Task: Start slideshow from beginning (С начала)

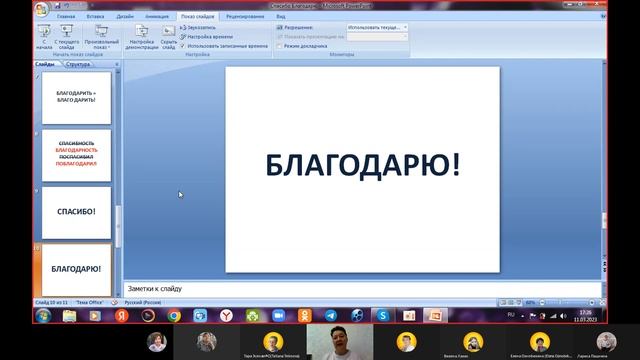Action: click(x=44, y=37)
